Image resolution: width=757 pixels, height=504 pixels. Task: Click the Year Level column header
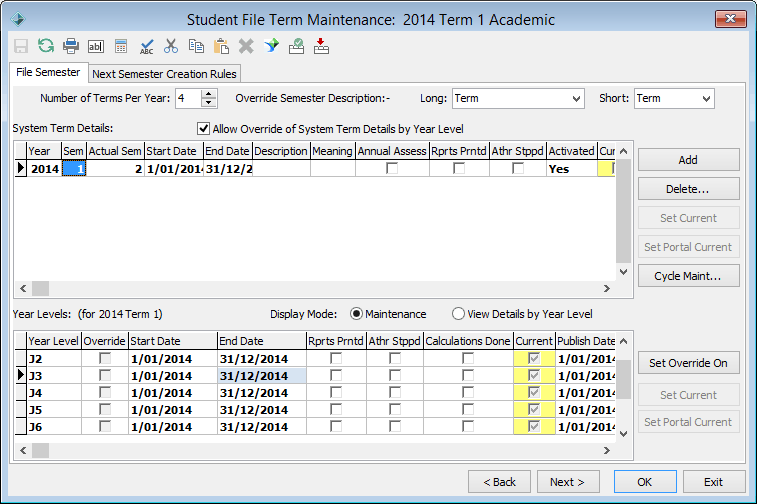[54, 341]
